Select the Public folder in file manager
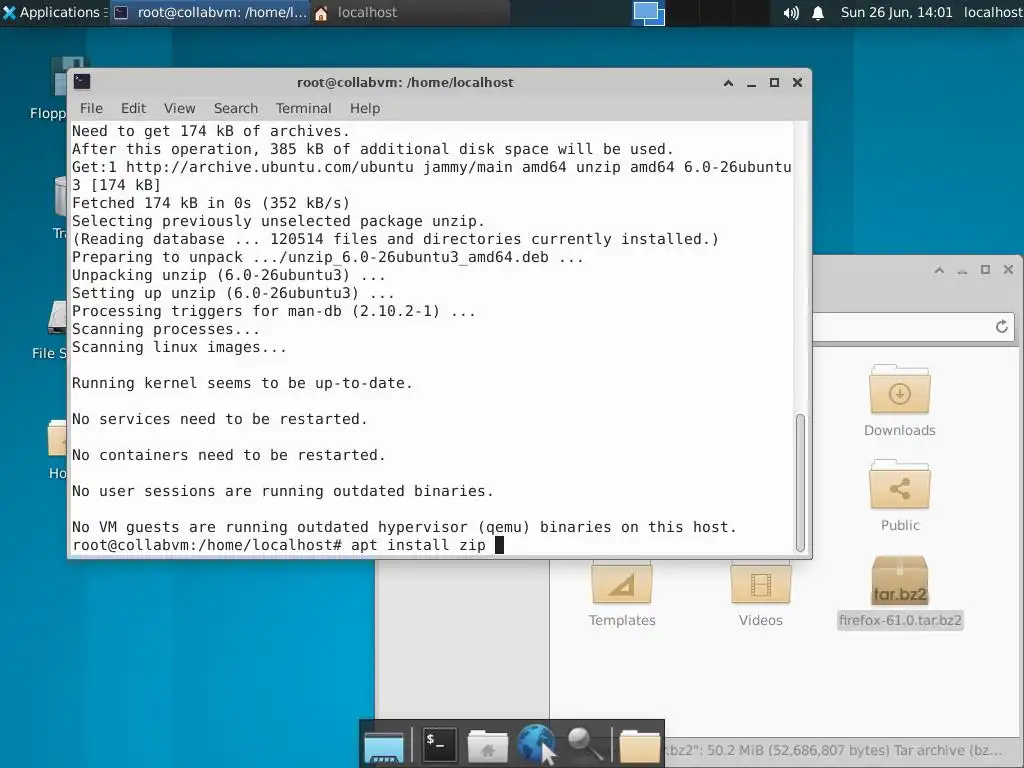The height and width of the screenshot is (768, 1024). tap(899, 496)
